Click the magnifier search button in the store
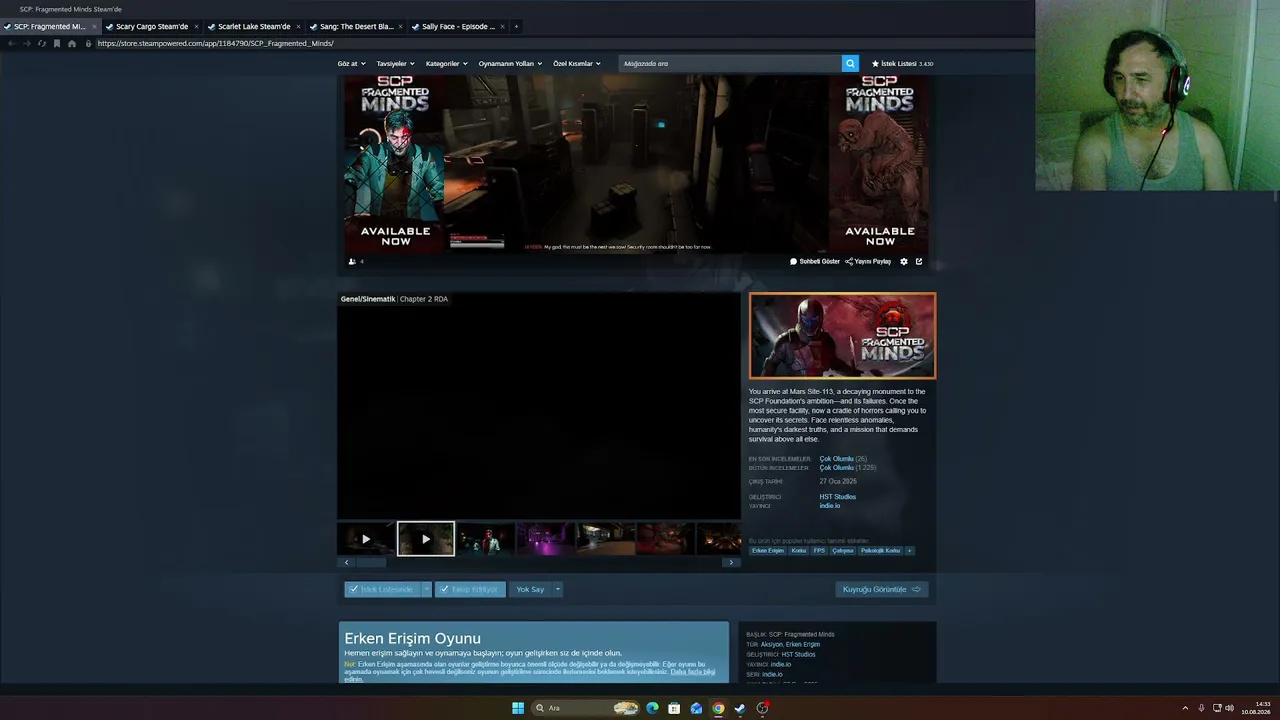The height and width of the screenshot is (720, 1280). coord(850,63)
